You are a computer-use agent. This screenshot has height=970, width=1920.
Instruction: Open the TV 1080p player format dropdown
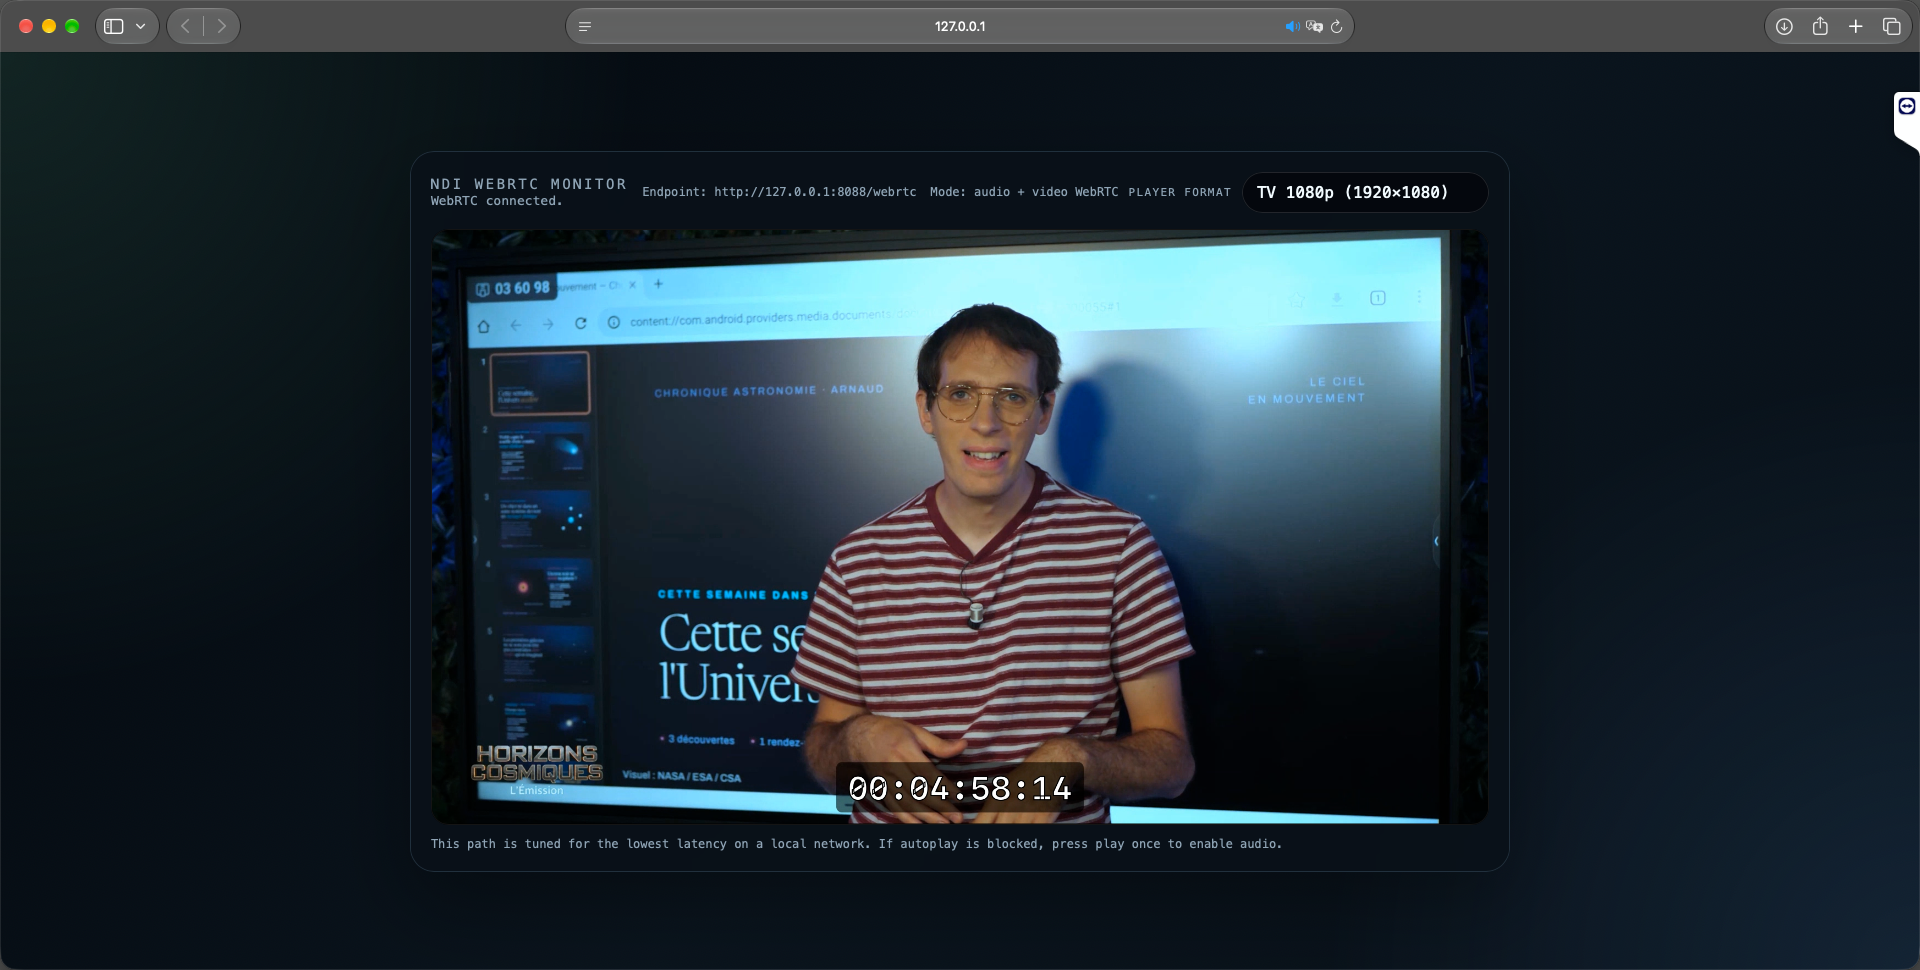point(1365,192)
